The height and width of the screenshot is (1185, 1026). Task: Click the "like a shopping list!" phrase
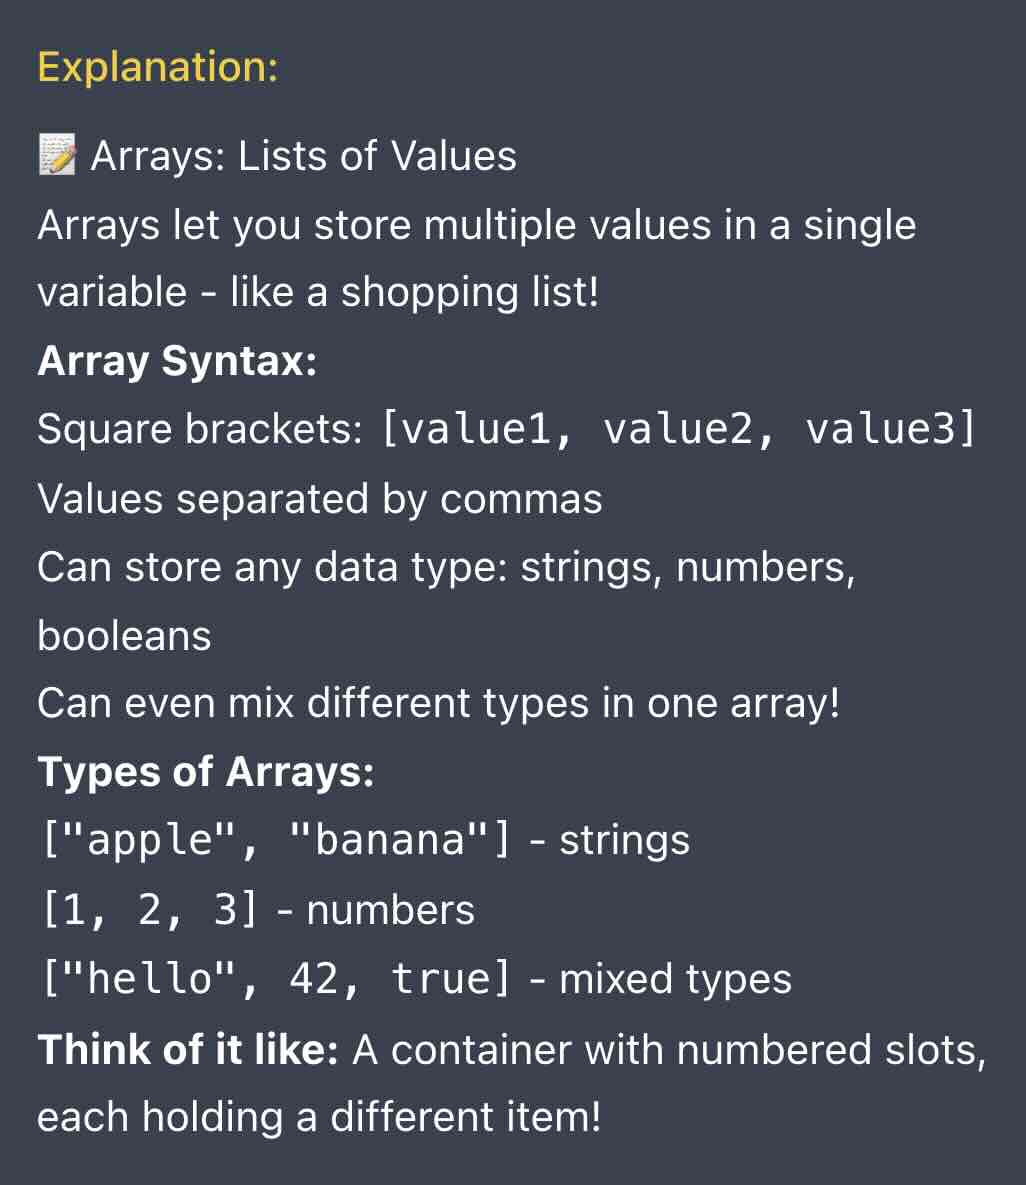414,292
